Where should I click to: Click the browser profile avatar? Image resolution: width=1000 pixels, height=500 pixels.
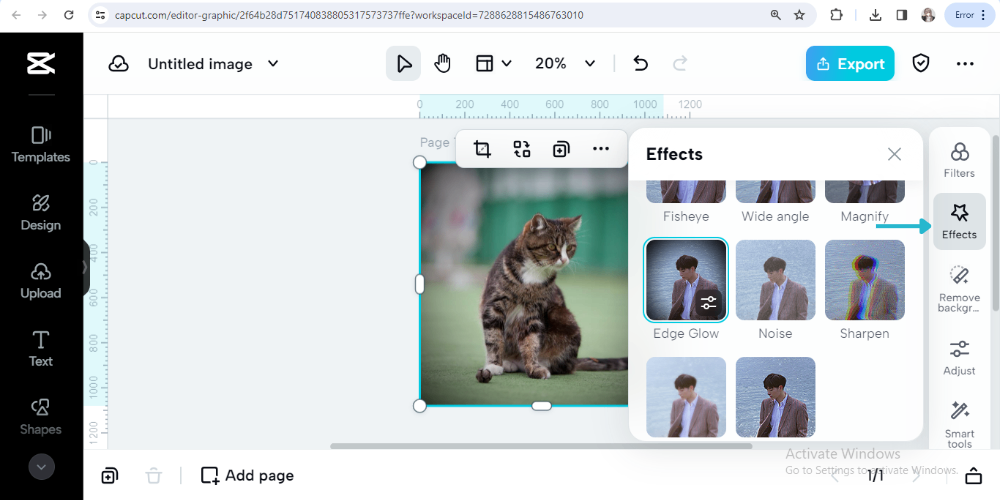(928, 15)
